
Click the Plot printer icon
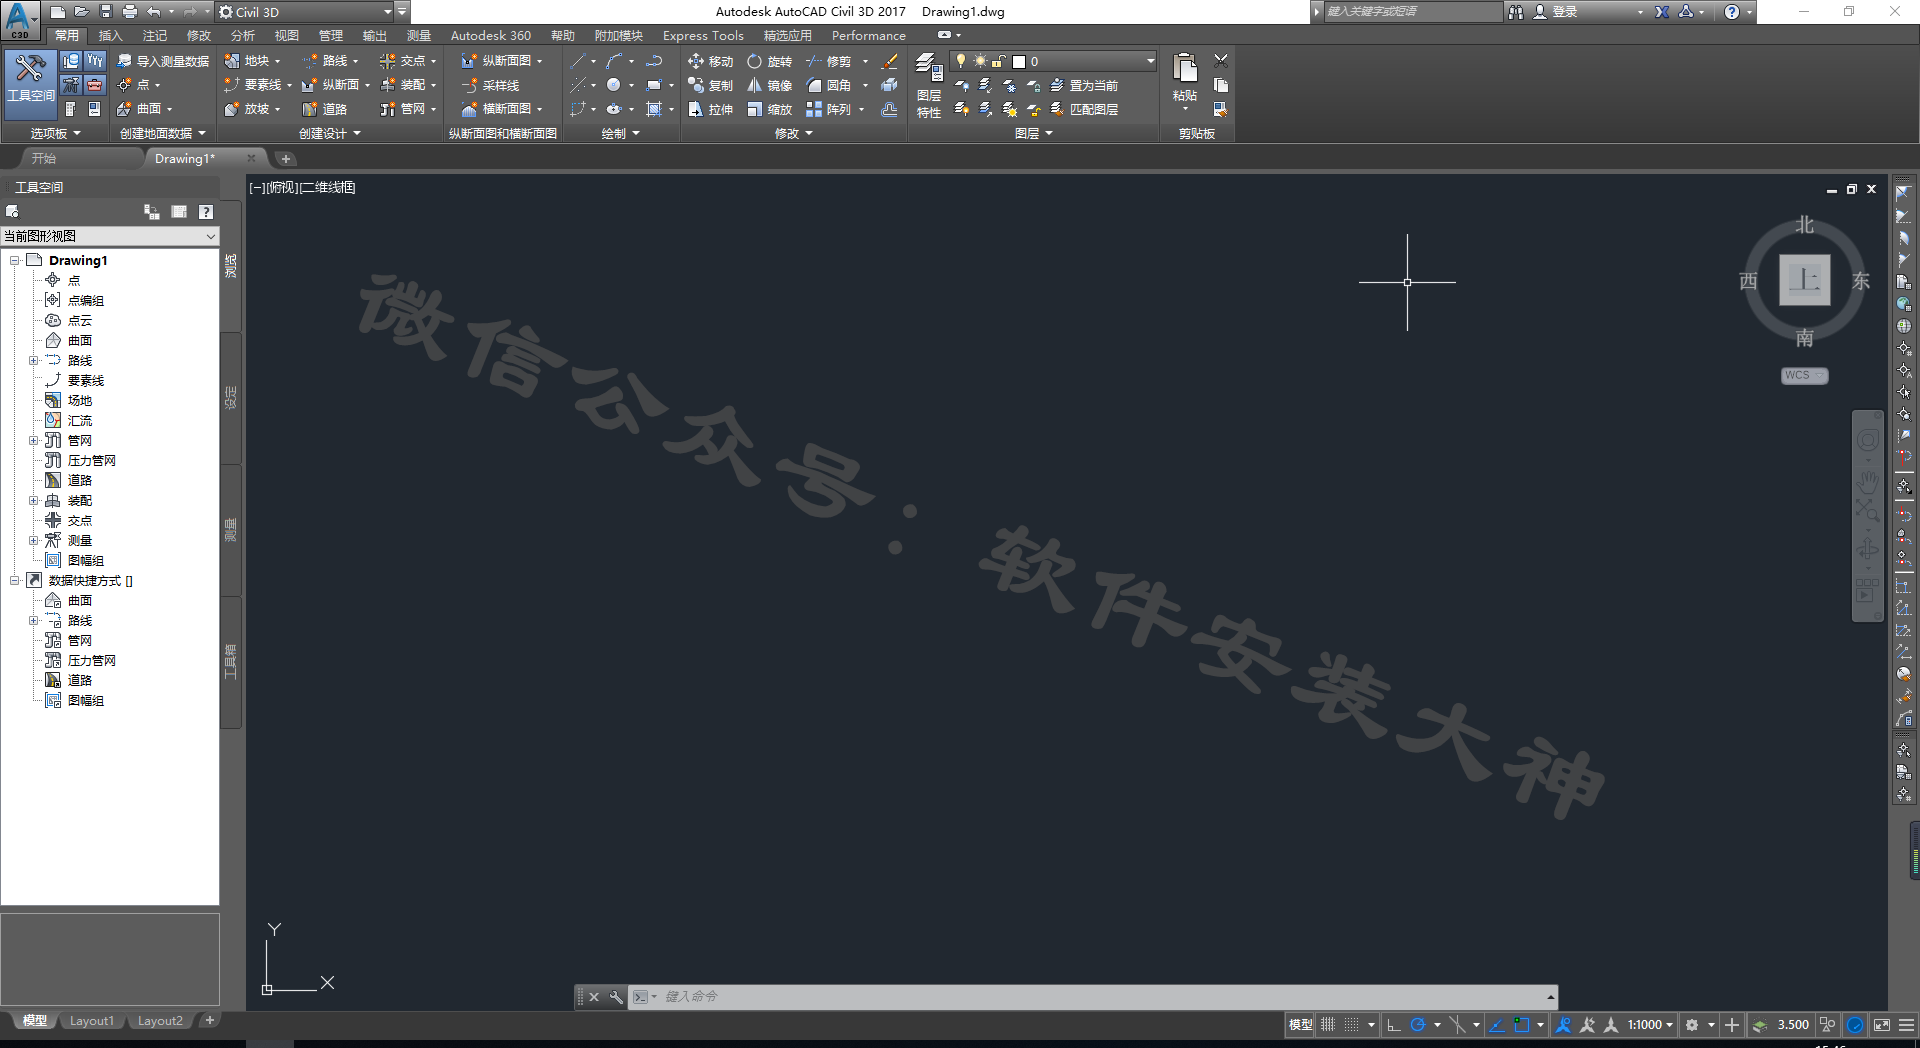[x=130, y=12]
